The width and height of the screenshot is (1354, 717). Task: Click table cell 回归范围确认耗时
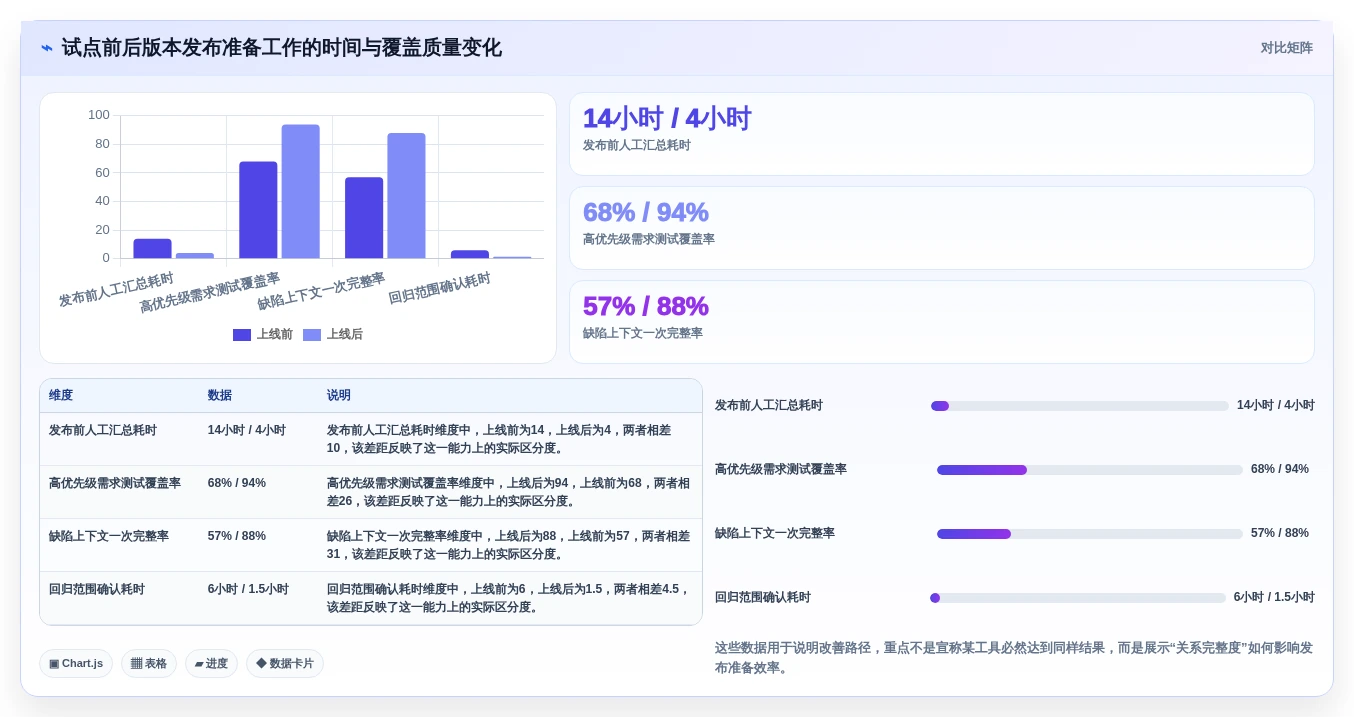pos(97,589)
